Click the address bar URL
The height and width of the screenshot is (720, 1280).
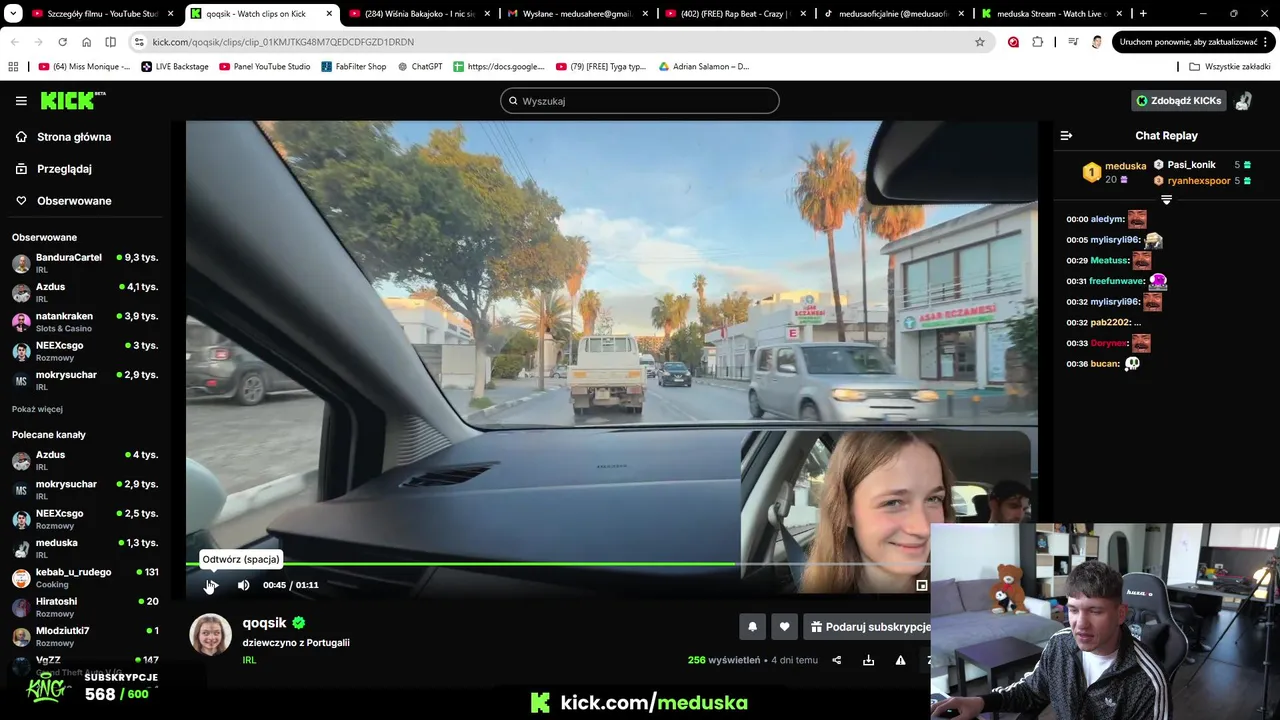click(283, 42)
